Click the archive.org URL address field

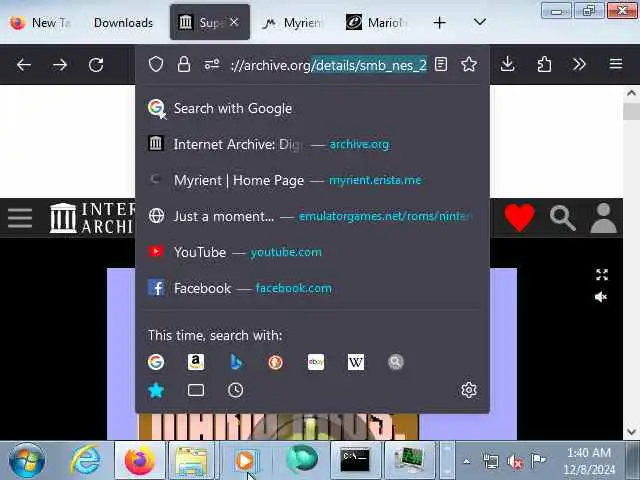point(329,65)
